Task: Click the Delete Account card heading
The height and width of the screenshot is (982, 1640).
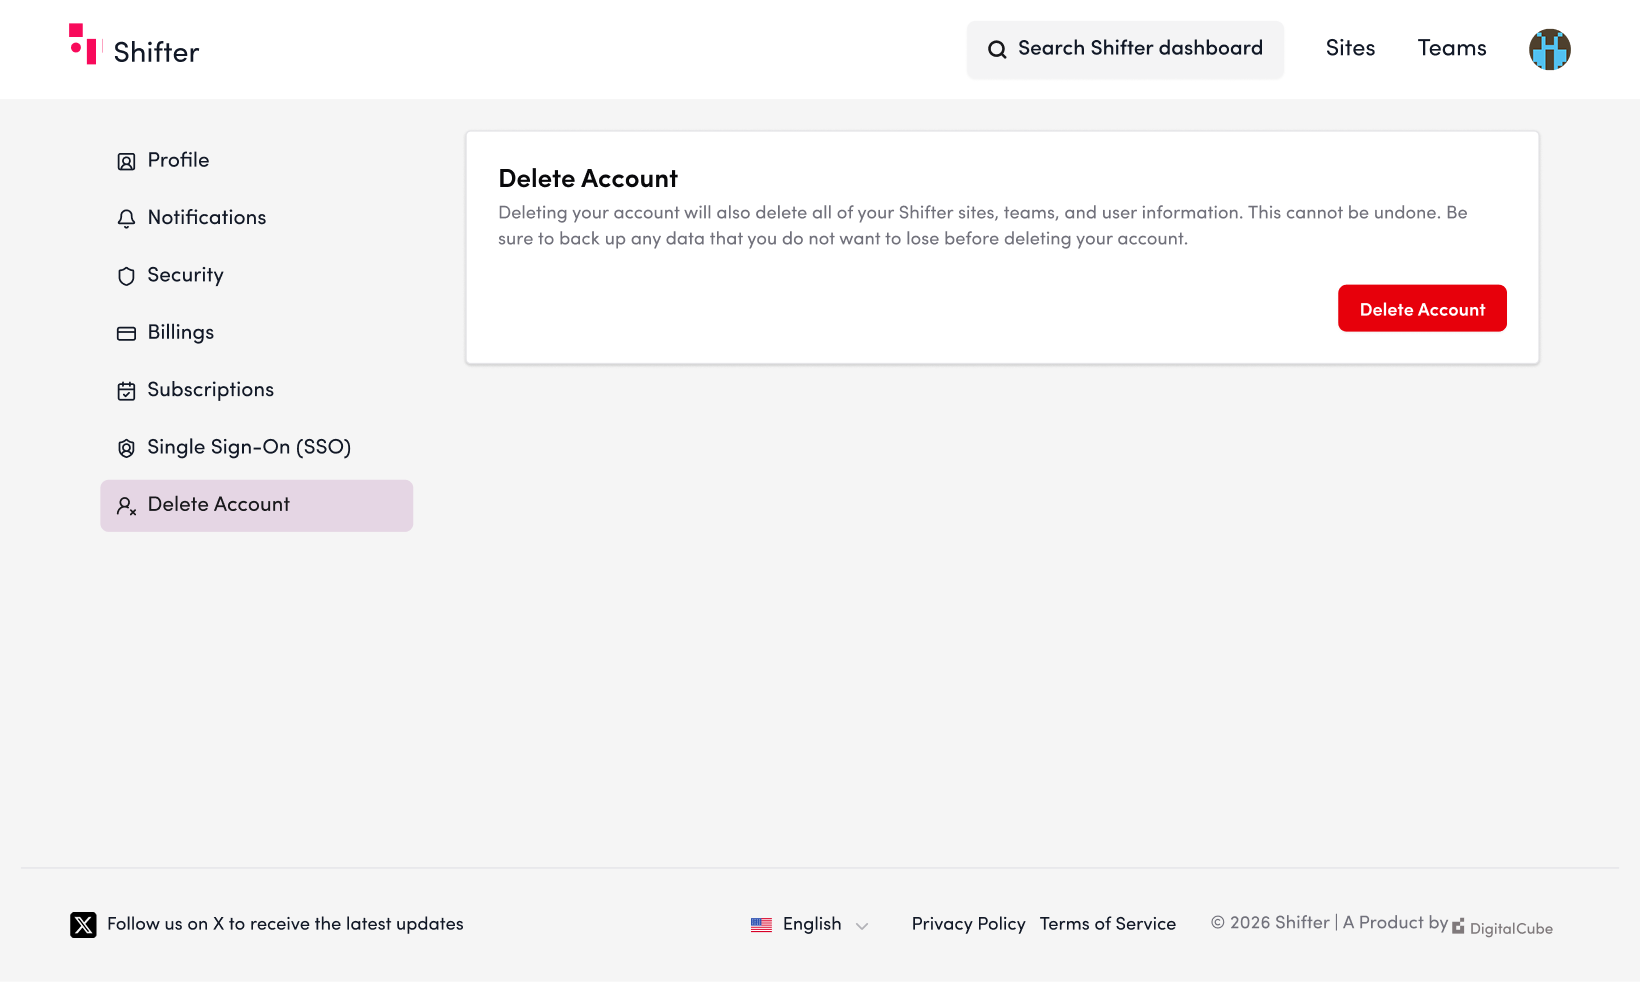Action: tap(588, 179)
